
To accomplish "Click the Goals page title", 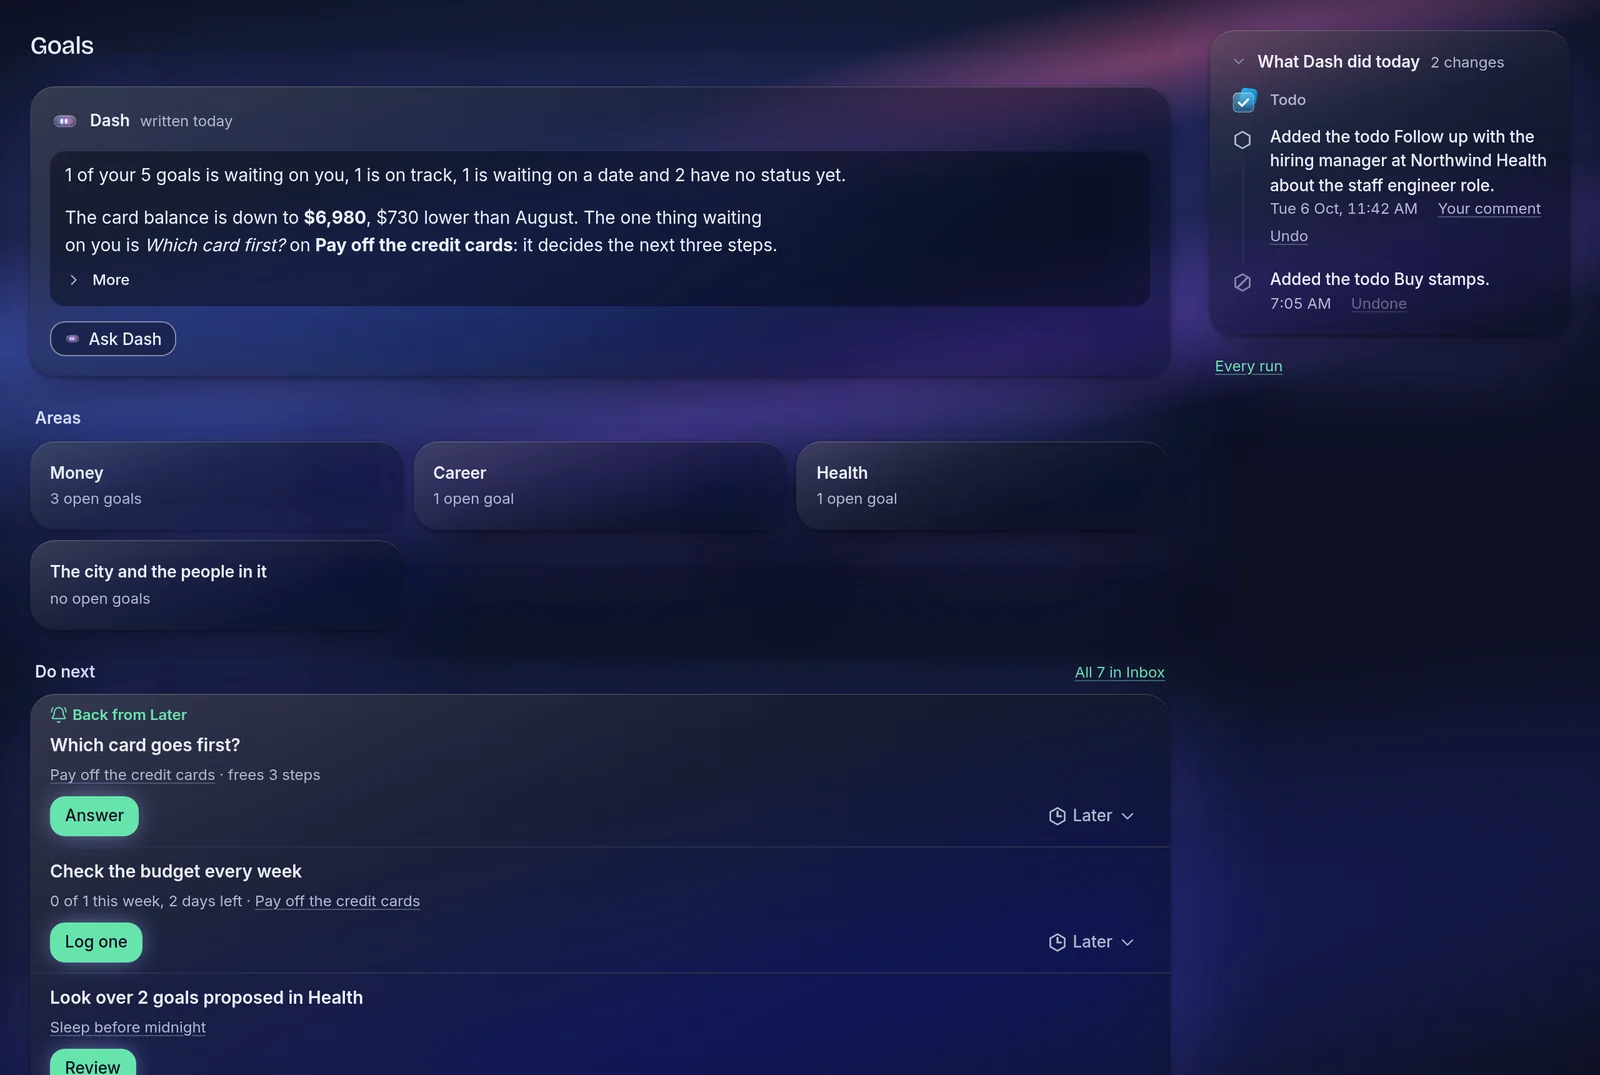I will [x=62, y=46].
